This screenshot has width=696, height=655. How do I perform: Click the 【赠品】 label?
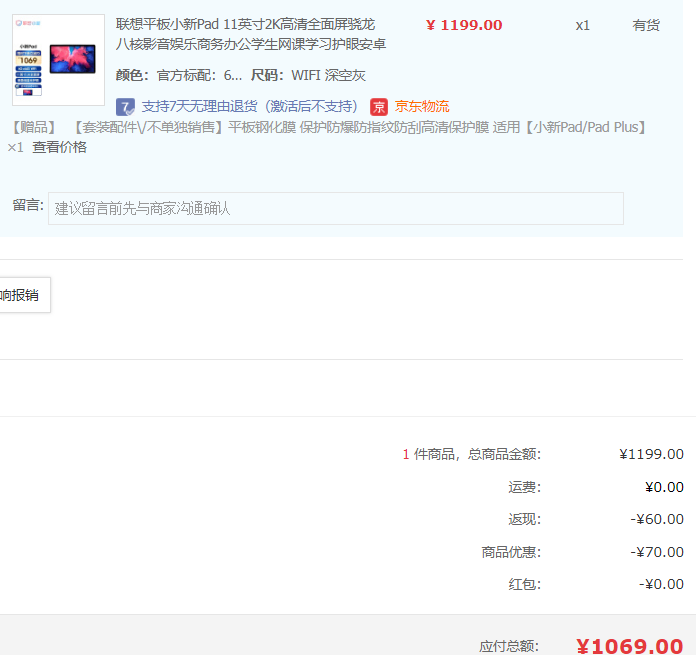click(x=34, y=127)
